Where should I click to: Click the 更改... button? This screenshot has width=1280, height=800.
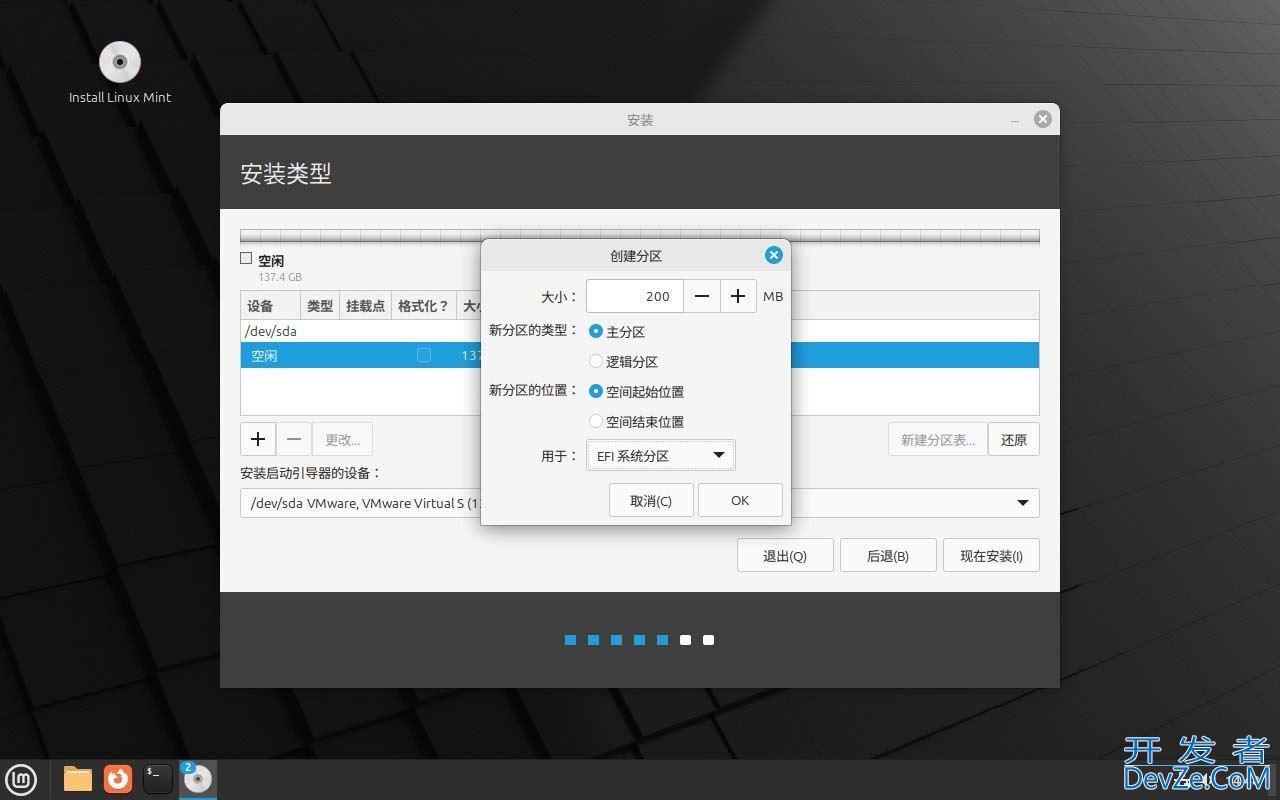343,439
